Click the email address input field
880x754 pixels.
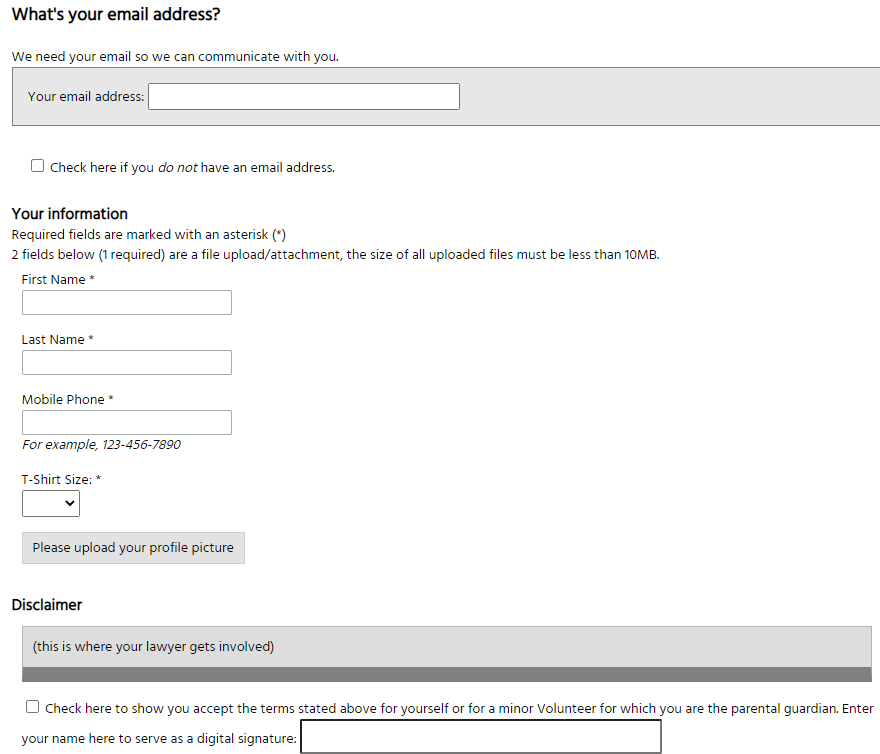303,97
